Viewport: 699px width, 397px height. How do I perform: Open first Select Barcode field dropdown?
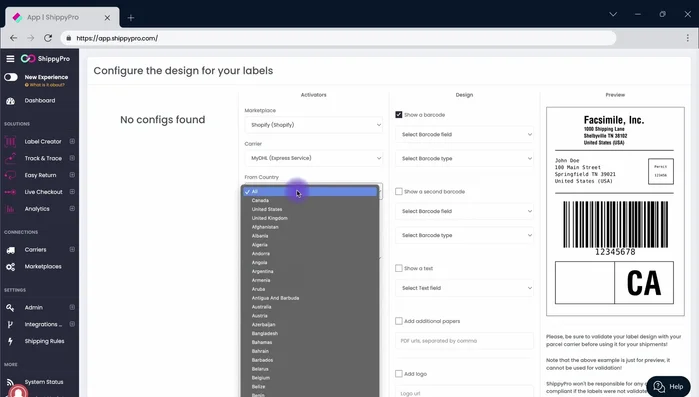pos(464,135)
